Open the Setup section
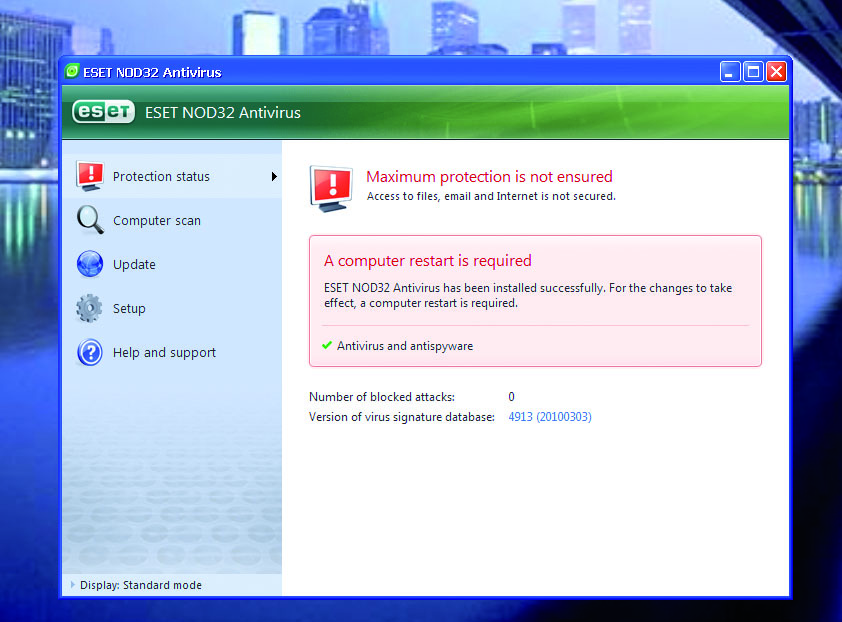This screenshot has width=842, height=622. 172,308
